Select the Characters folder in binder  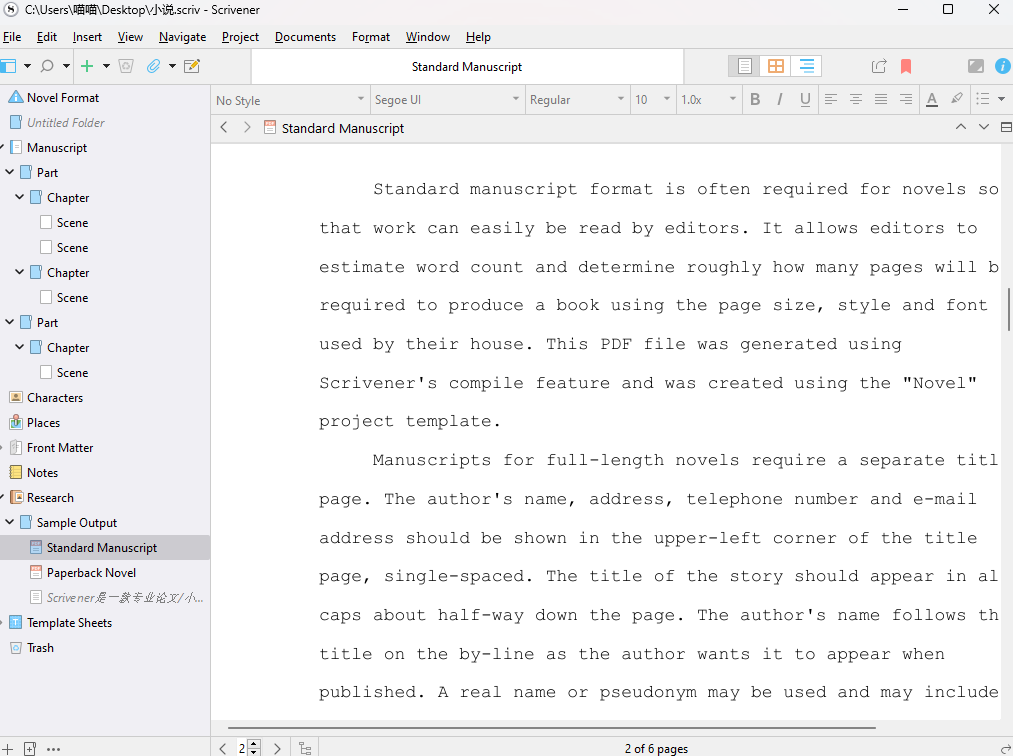55,398
